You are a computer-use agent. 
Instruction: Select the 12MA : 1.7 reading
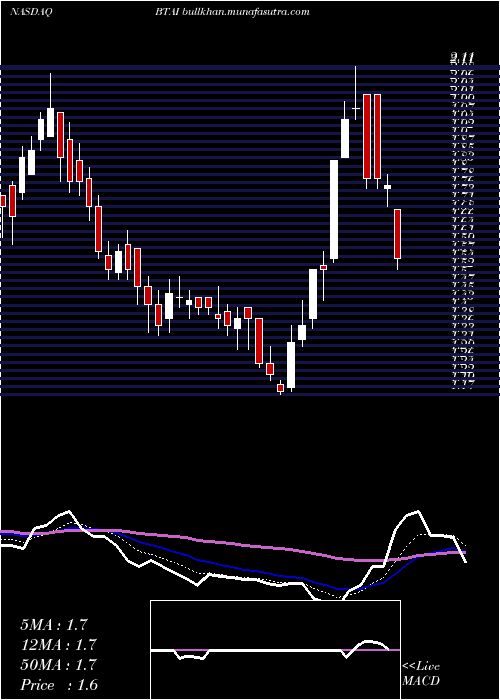(58, 645)
